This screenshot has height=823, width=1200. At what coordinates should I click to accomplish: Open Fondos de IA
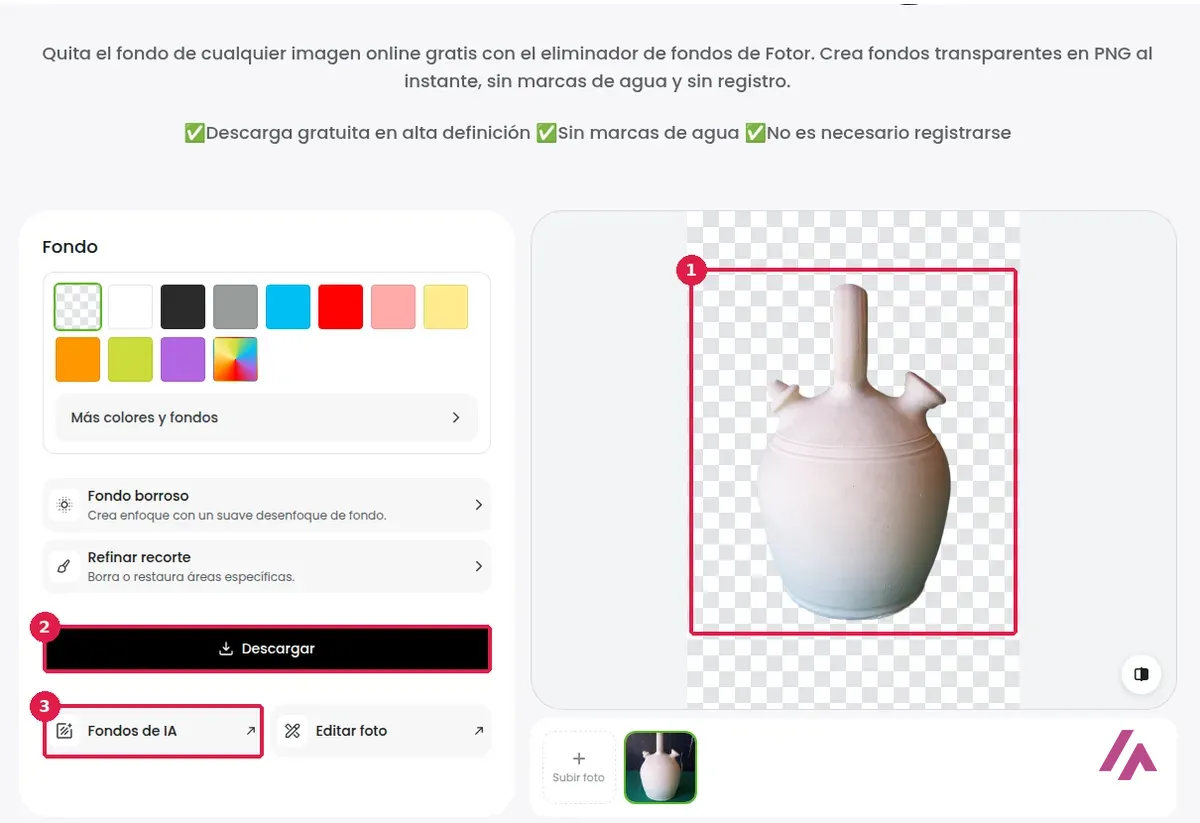(x=153, y=731)
